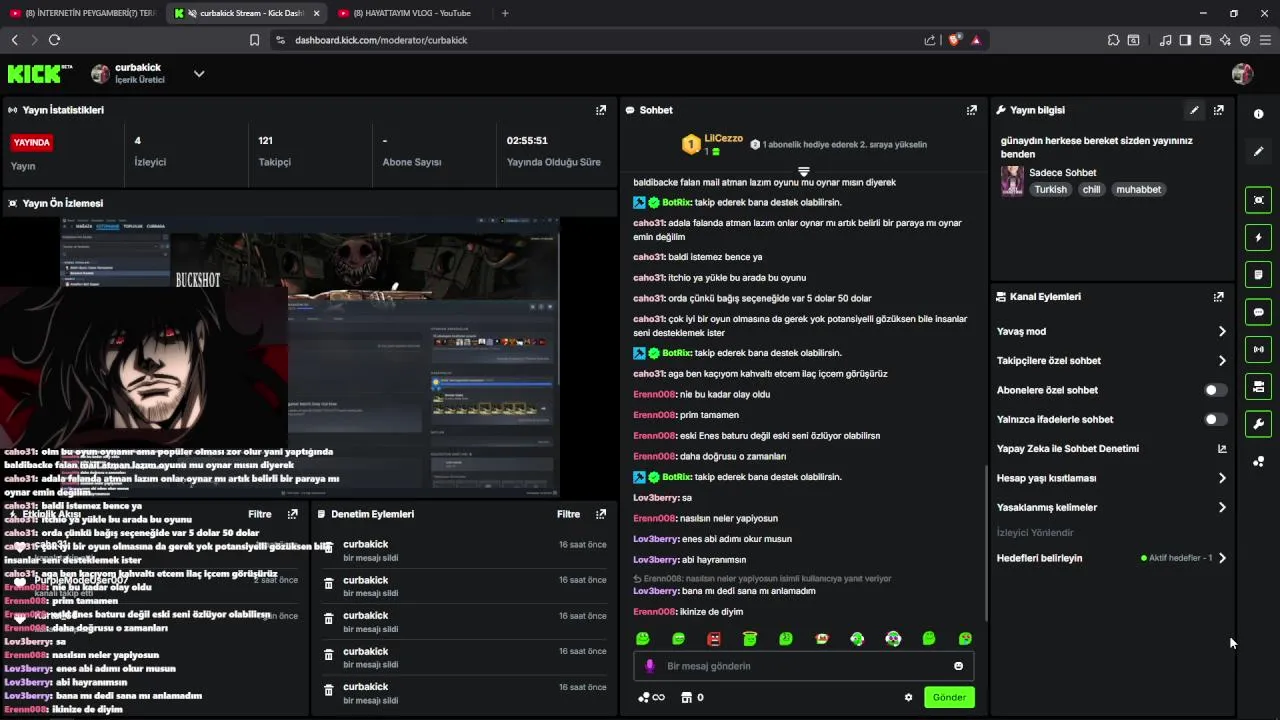The image size is (1280, 720).
Task: Switch to the HAYATTAYIM VLOG YouTube tab
Action: click(410, 13)
